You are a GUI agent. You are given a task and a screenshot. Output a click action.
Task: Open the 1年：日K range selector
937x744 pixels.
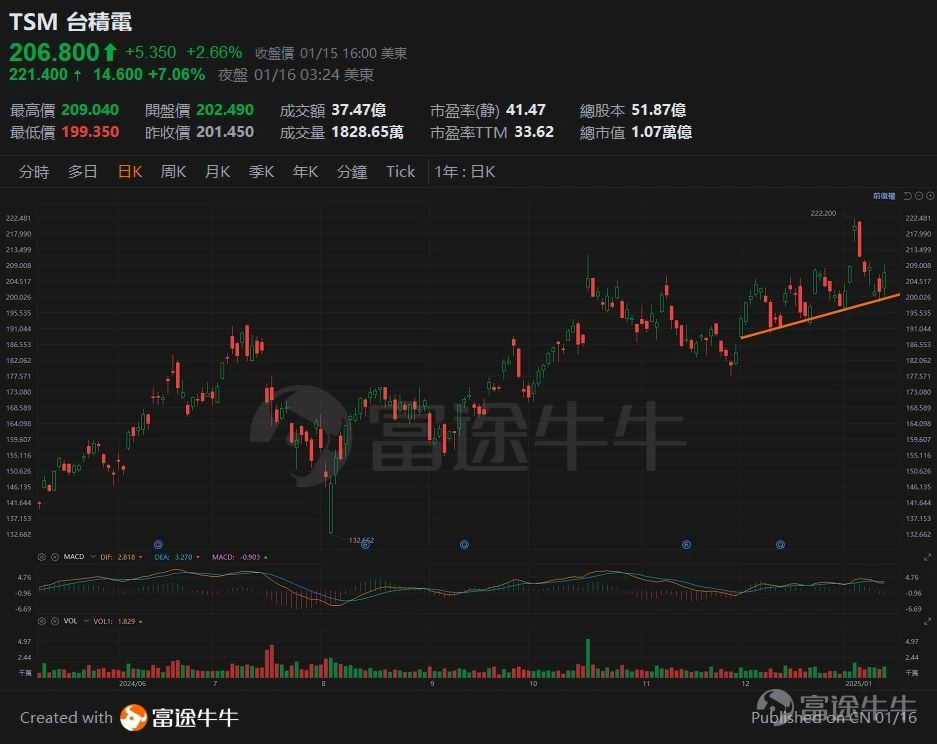[x=465, y=172]
